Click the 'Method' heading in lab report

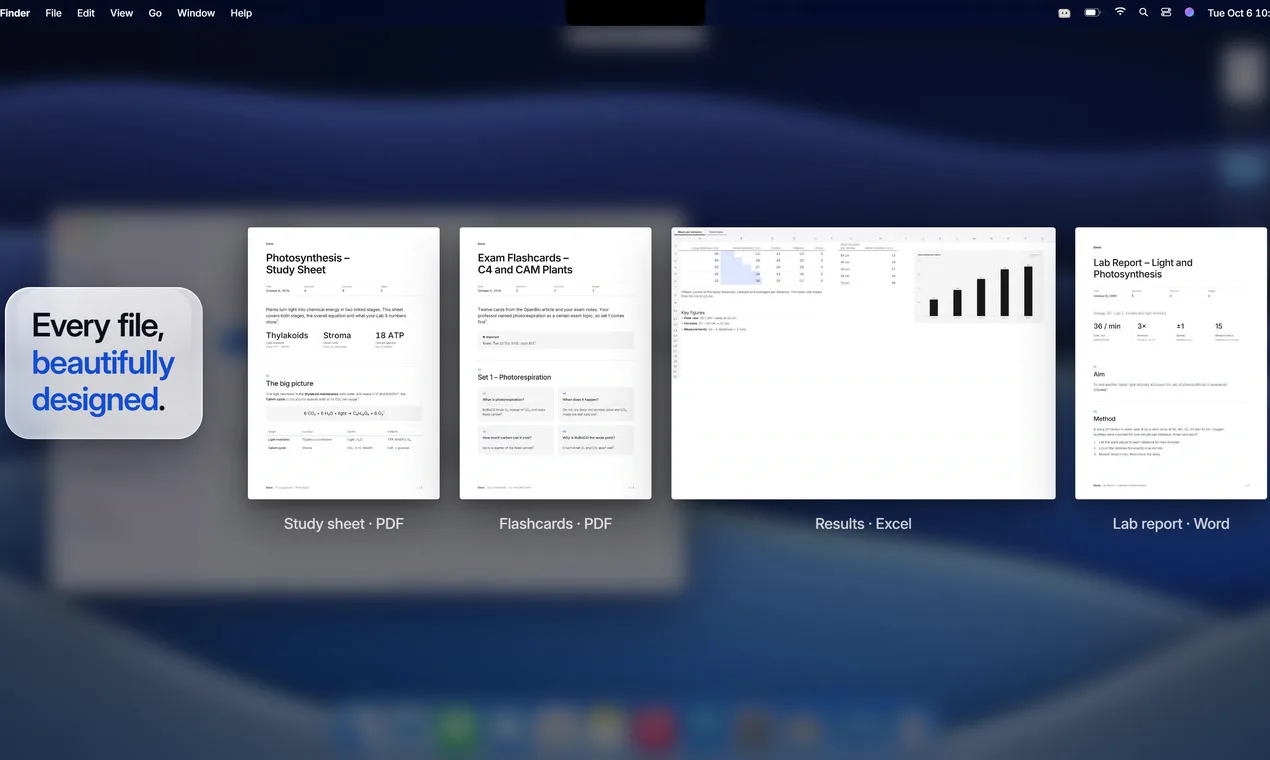point(1104,419)
